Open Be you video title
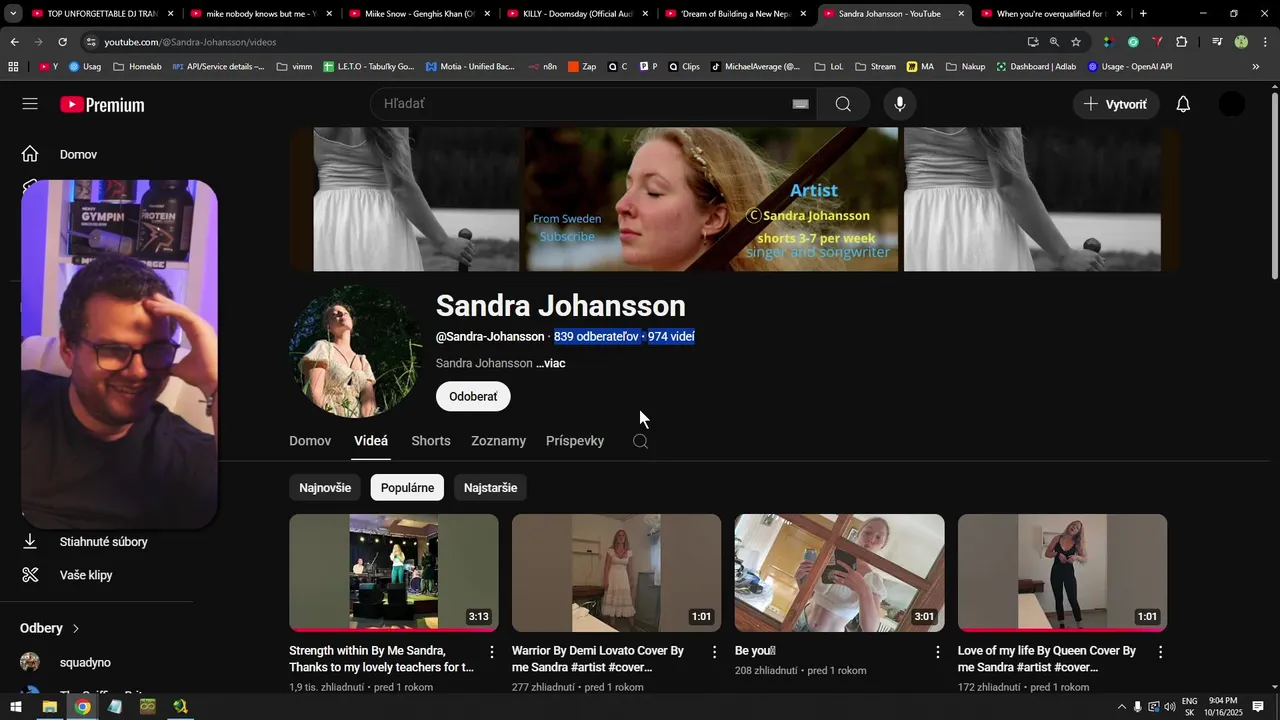The width and height of the screenshot is (1280, 720). click(755, 651)
